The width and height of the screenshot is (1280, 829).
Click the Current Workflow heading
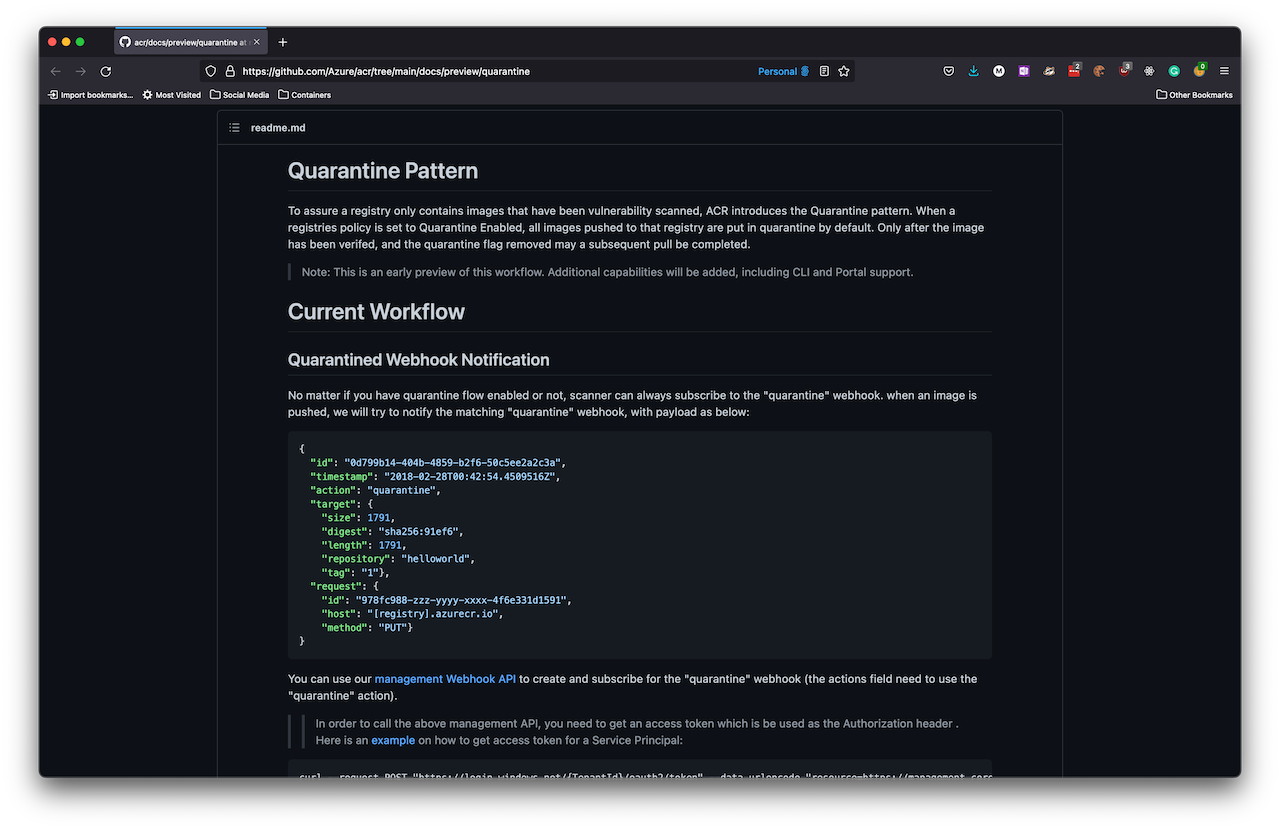point(376,312)
